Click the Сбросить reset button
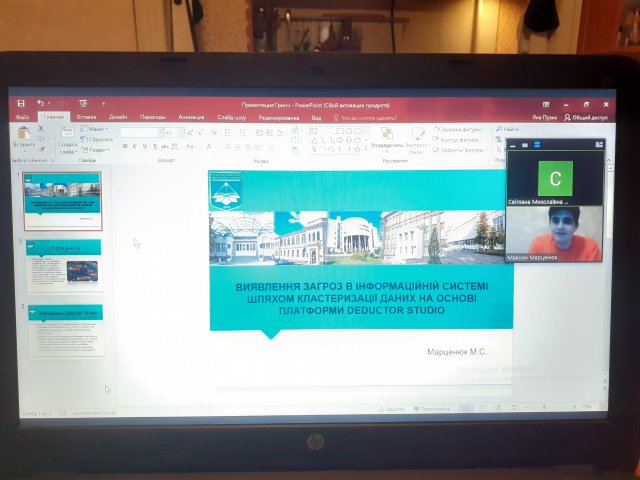 coord(99,140)
